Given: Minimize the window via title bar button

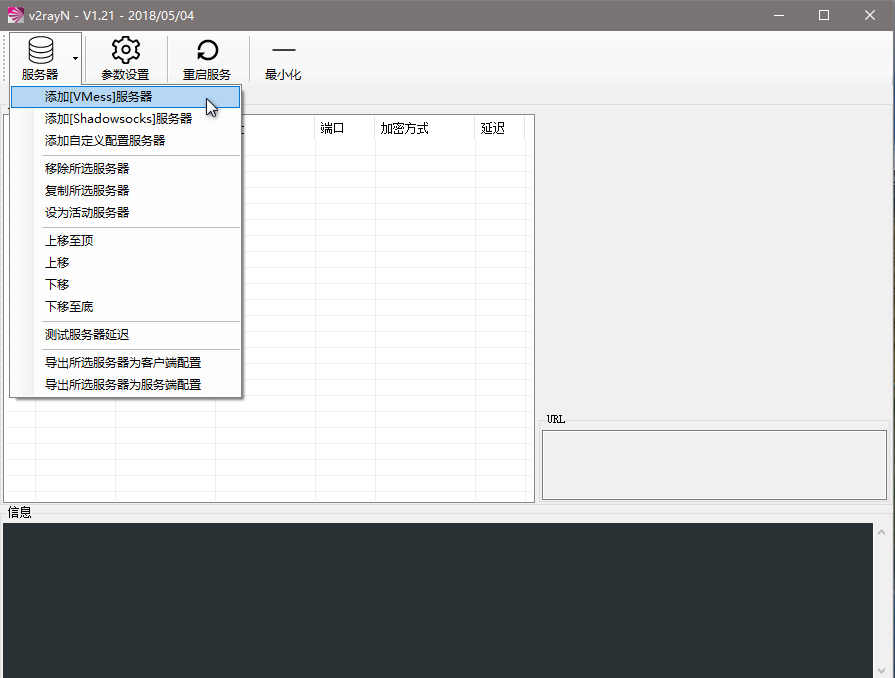Looking at the screenshot, I should (x=779, y=15).
